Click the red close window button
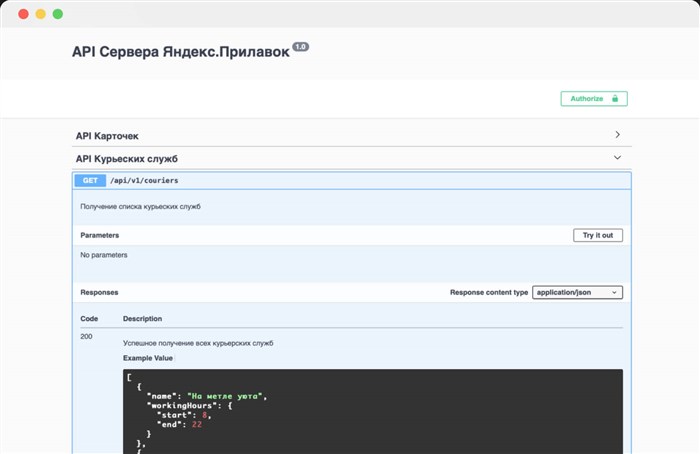 (23, 14)
